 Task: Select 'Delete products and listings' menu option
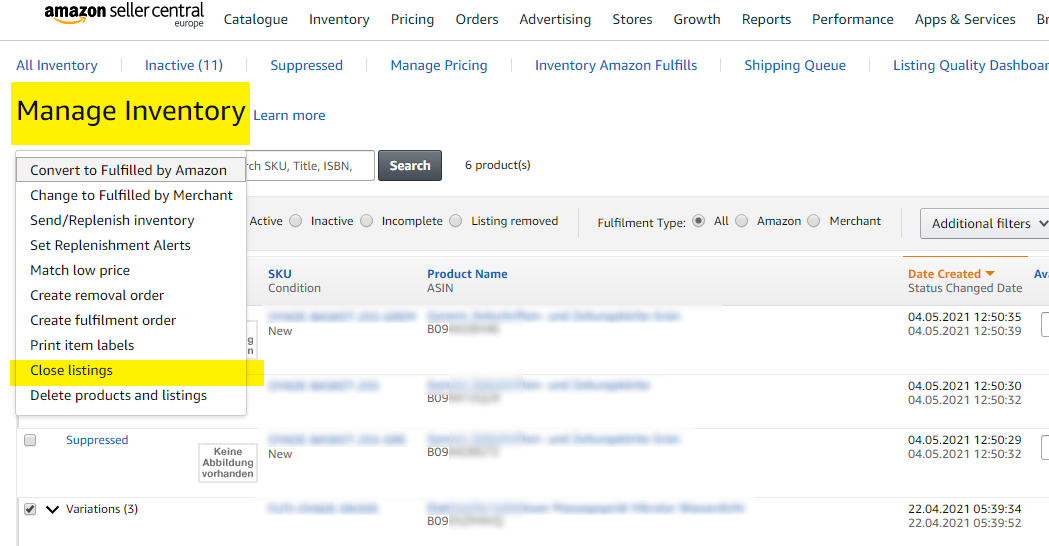[118, 395]
